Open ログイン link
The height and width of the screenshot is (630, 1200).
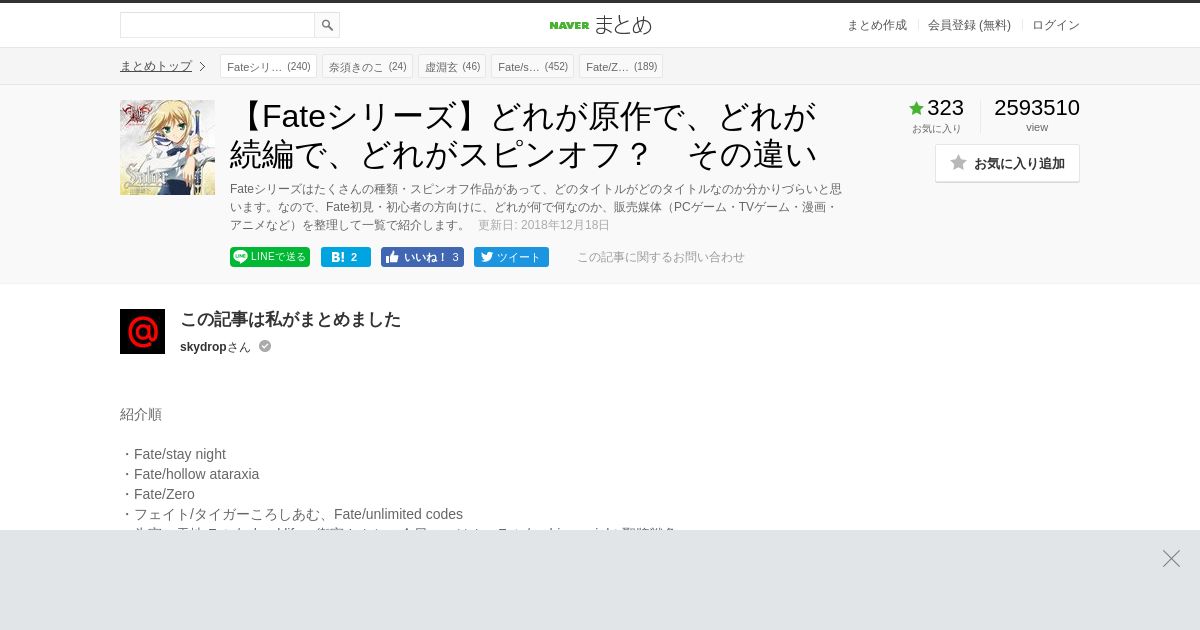click(x=1056, y=25)
